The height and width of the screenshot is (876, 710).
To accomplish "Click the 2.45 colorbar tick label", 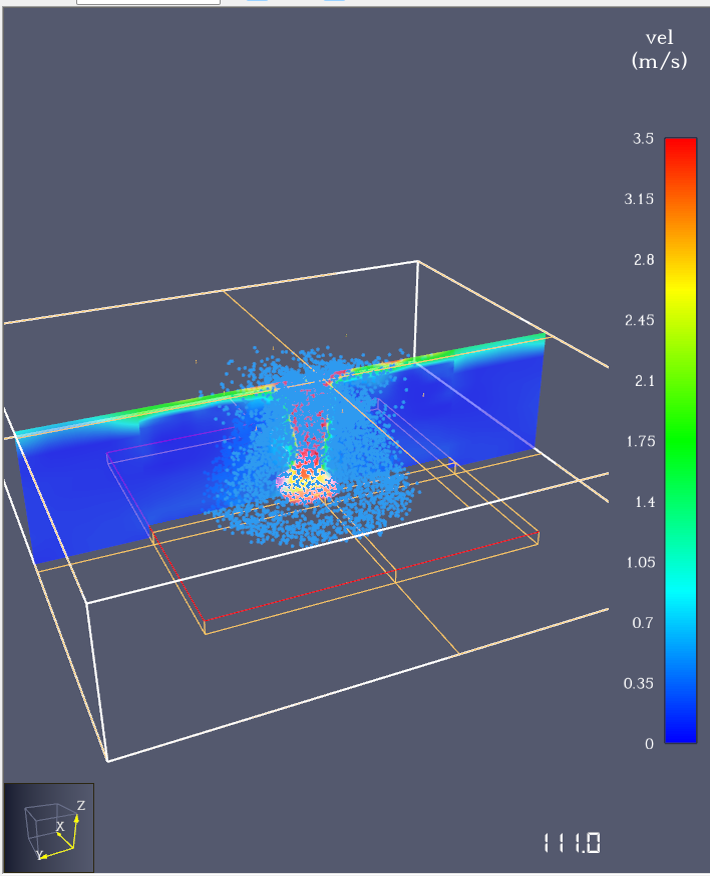I will point(639,320).
